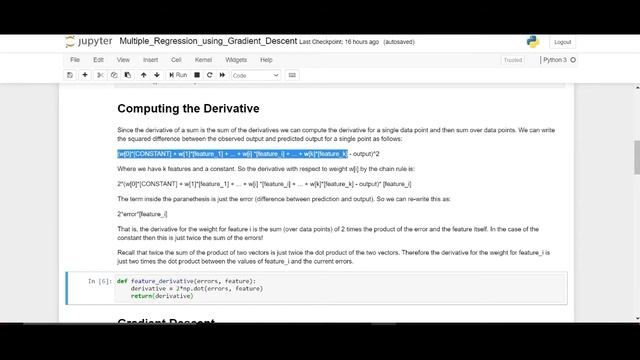Open the command palette keyboard icon
Image resolution: width=640 pixels, height=360 pixels.
click(x=292, y=75)
